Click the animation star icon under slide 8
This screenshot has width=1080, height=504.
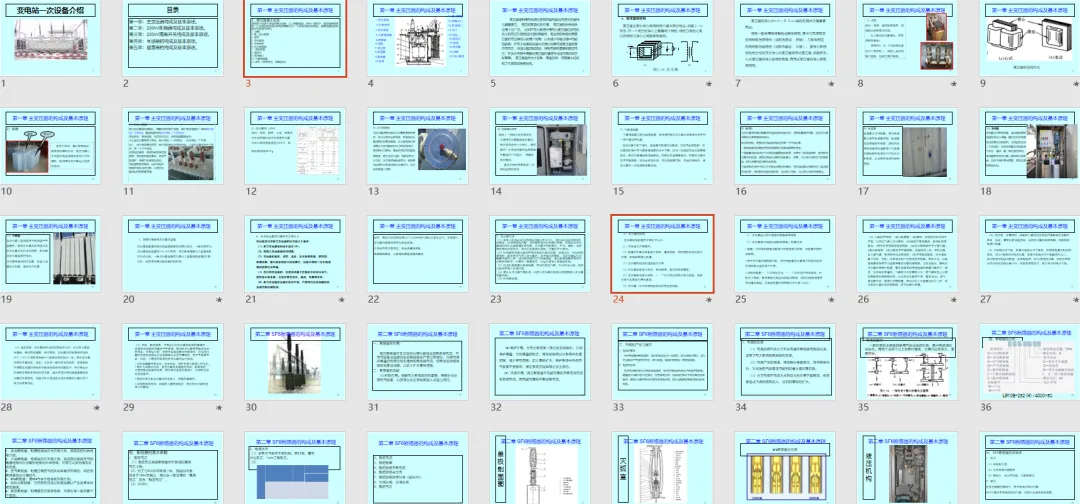[x=954, y=84]
